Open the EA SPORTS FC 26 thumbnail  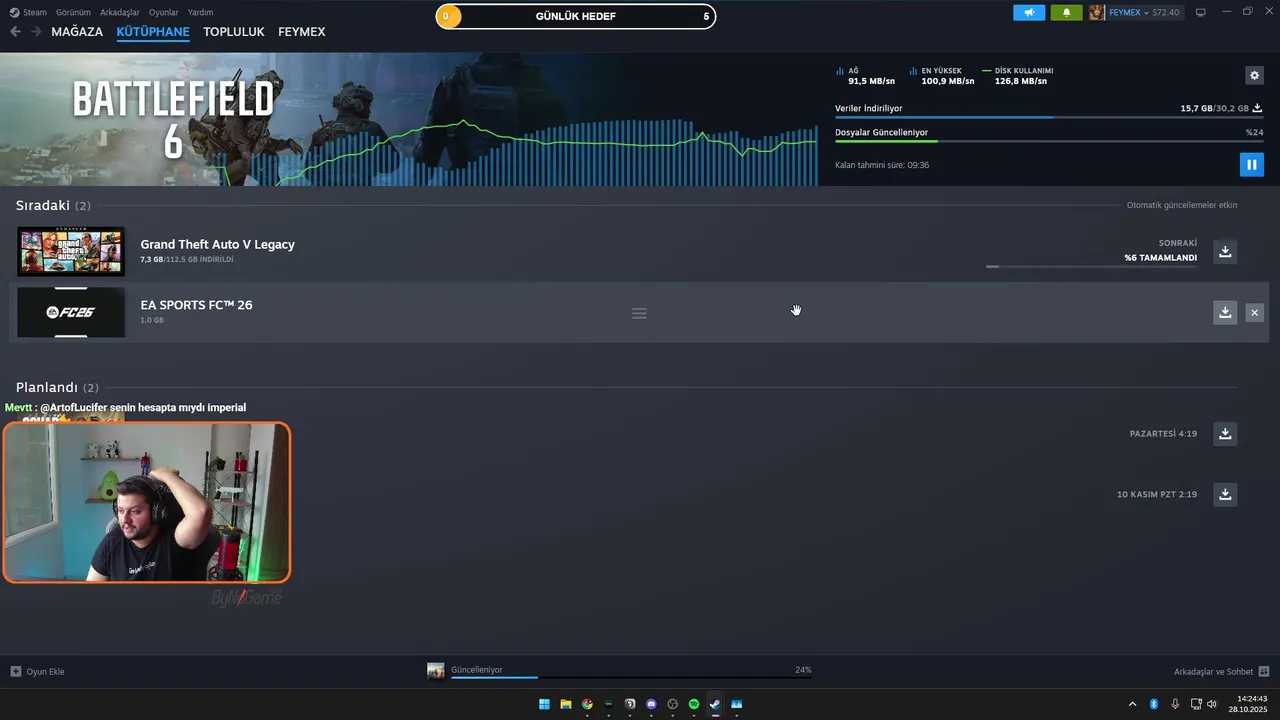71,312
